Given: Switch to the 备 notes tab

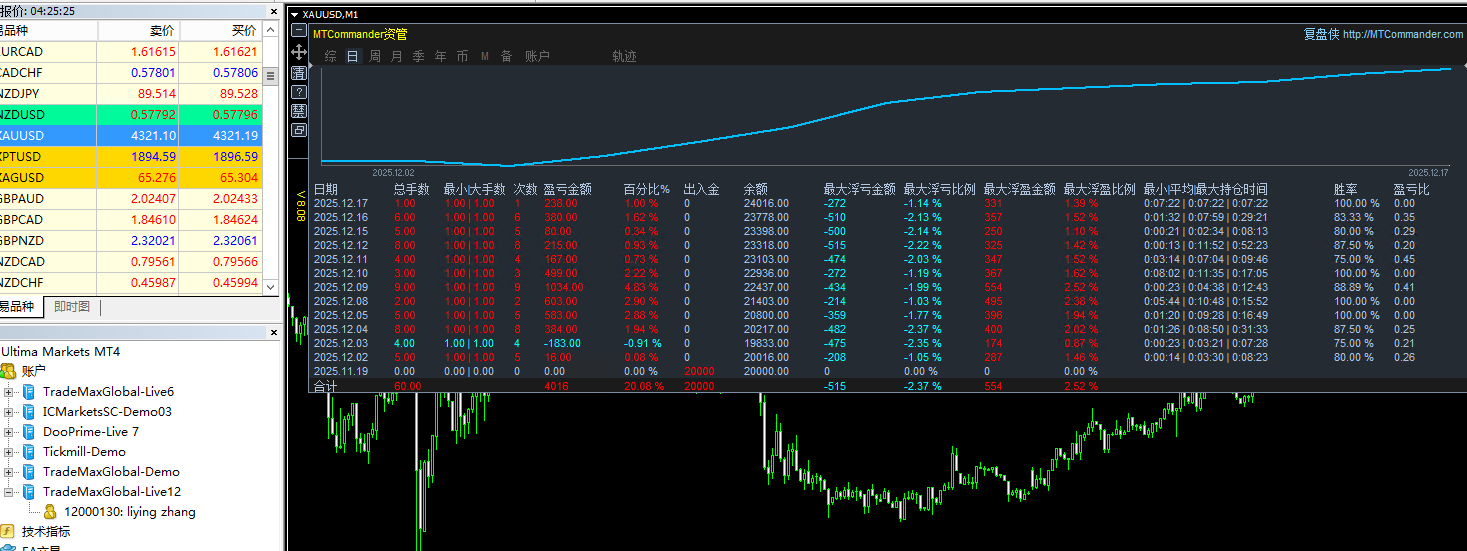Looking at the screenshot, I should (506, 56).
